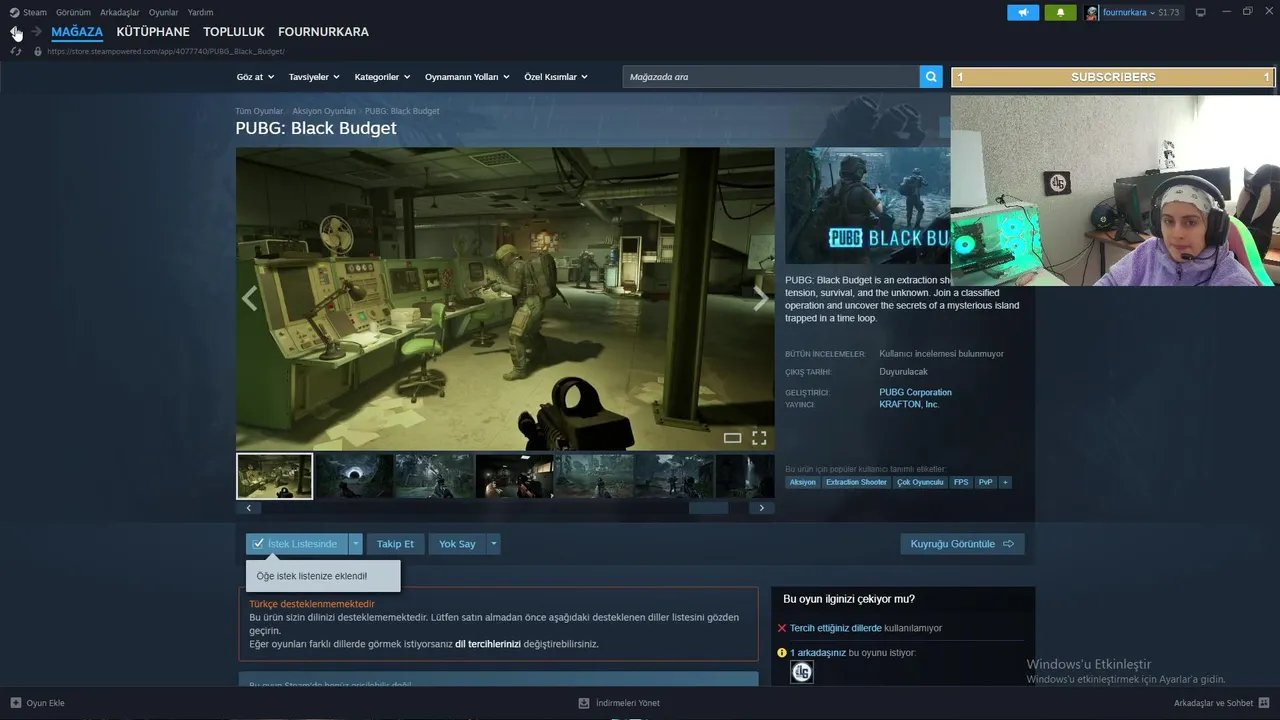Open the Göz at dropdown

coord(255,77)
